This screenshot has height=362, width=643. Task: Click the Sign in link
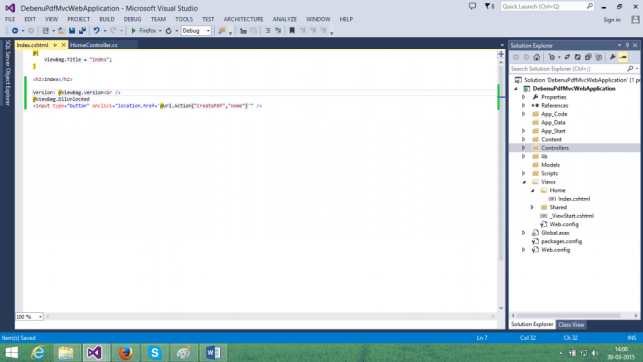click(612, 20)
